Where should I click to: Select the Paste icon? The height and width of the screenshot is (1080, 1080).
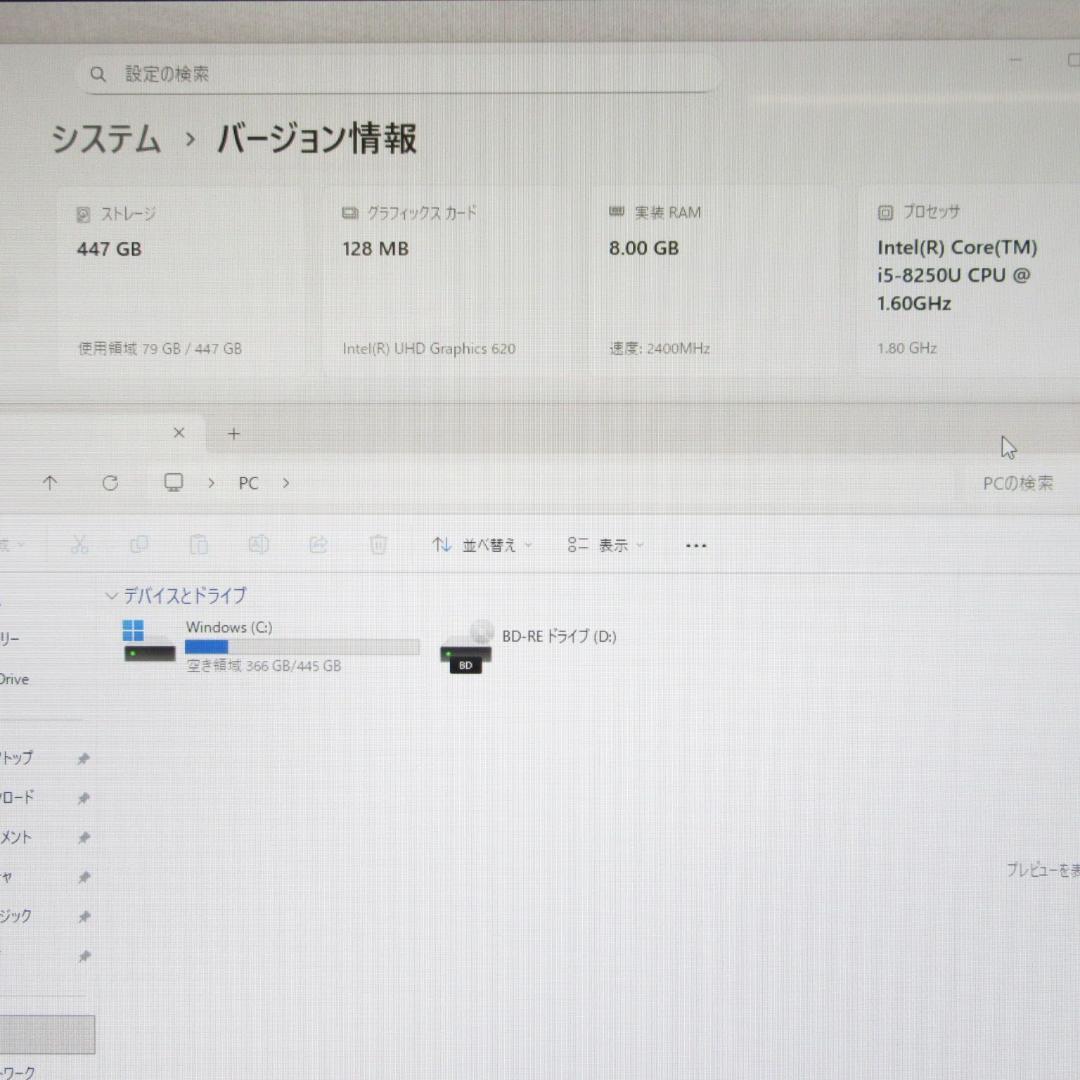199,544
